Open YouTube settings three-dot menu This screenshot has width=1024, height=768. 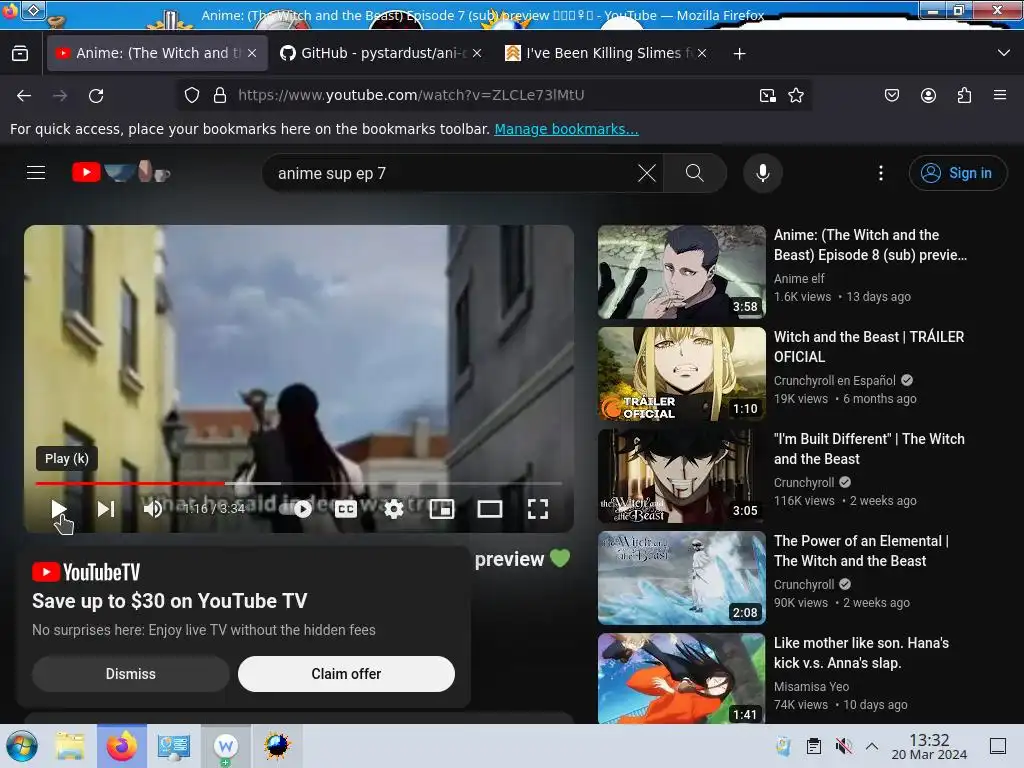[881, 173]
